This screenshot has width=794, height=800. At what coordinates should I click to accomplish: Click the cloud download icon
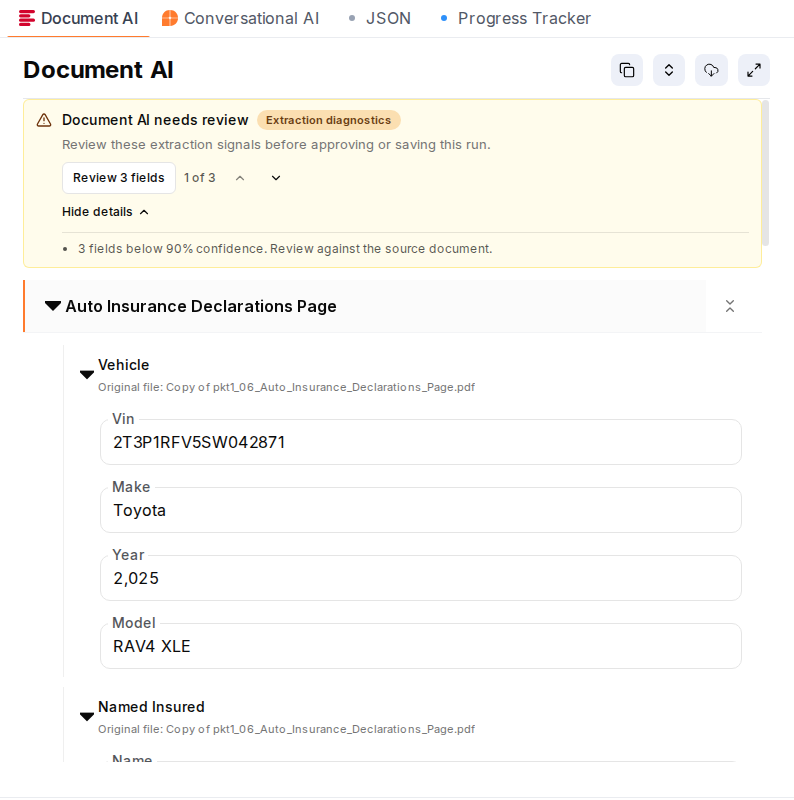click(x=711, y=70)
